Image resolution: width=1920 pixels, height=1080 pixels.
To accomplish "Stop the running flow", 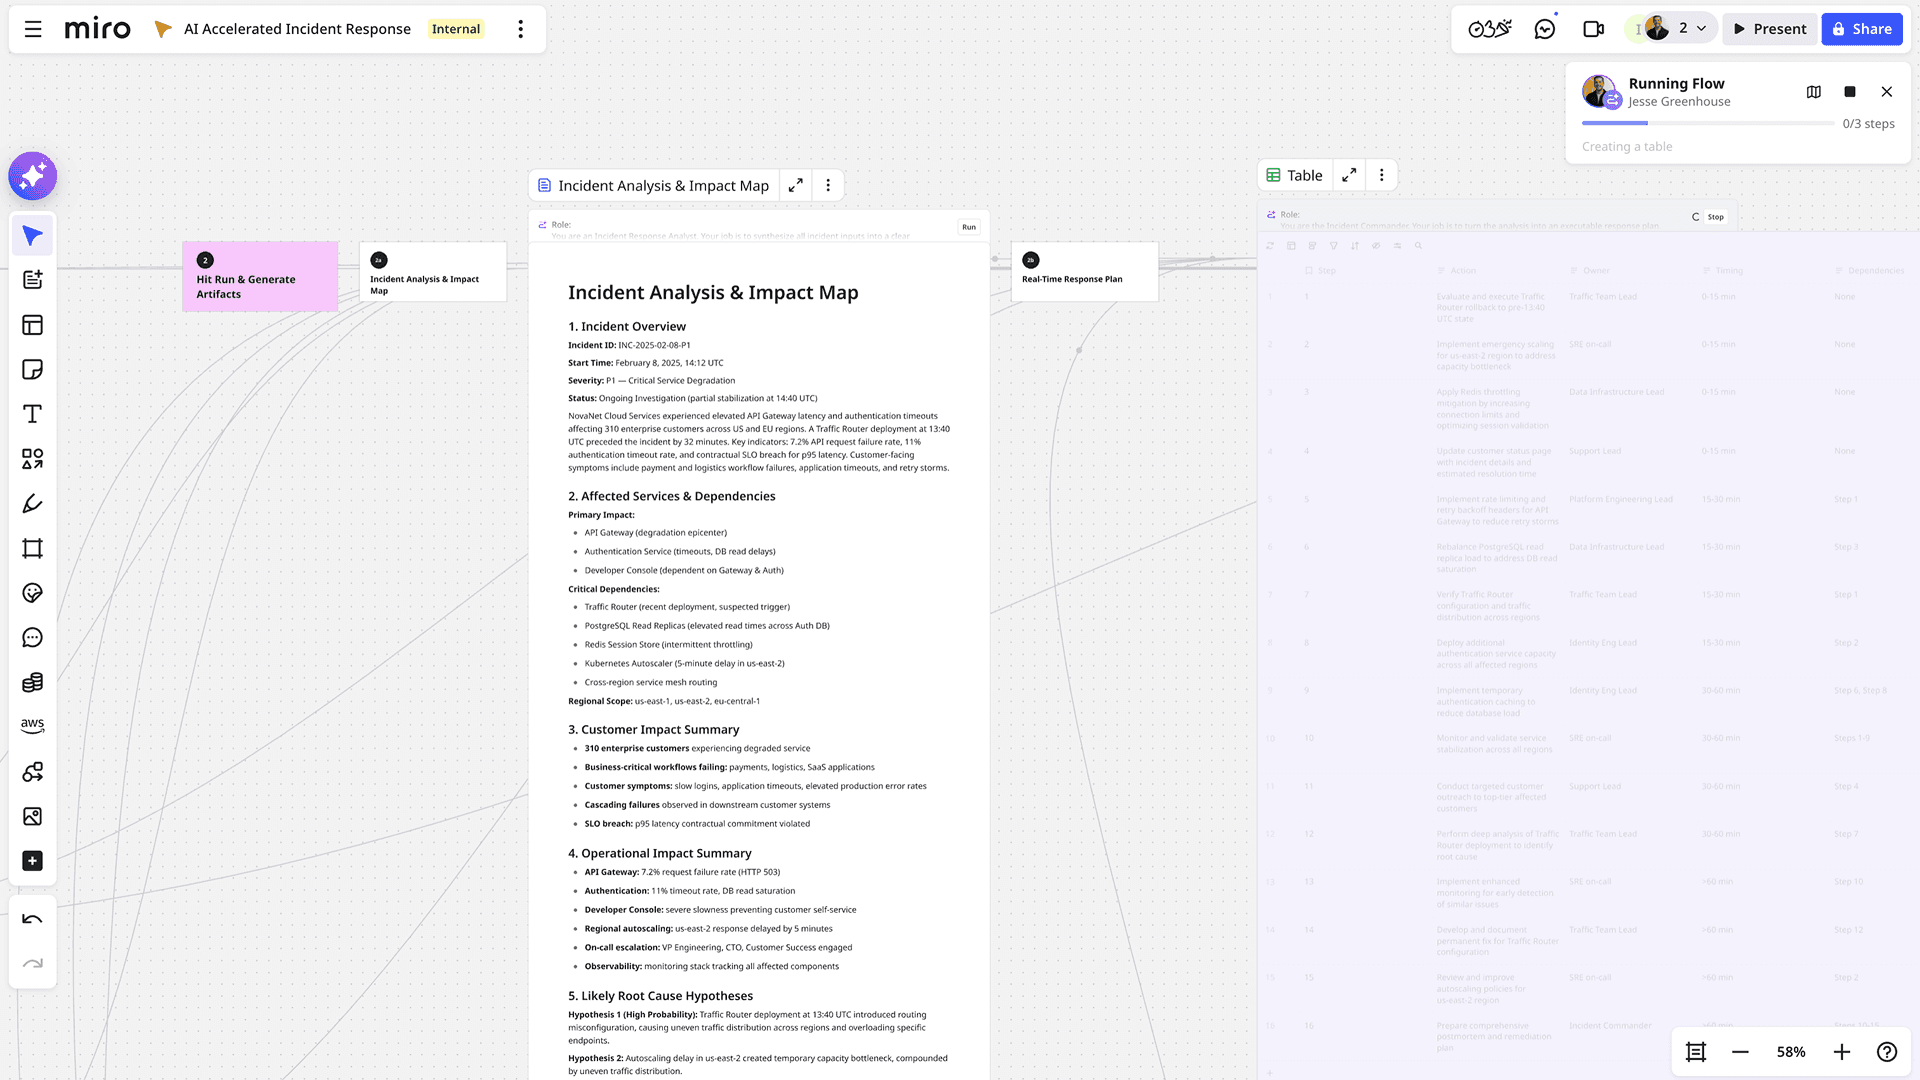I will tap(1850, 92).
